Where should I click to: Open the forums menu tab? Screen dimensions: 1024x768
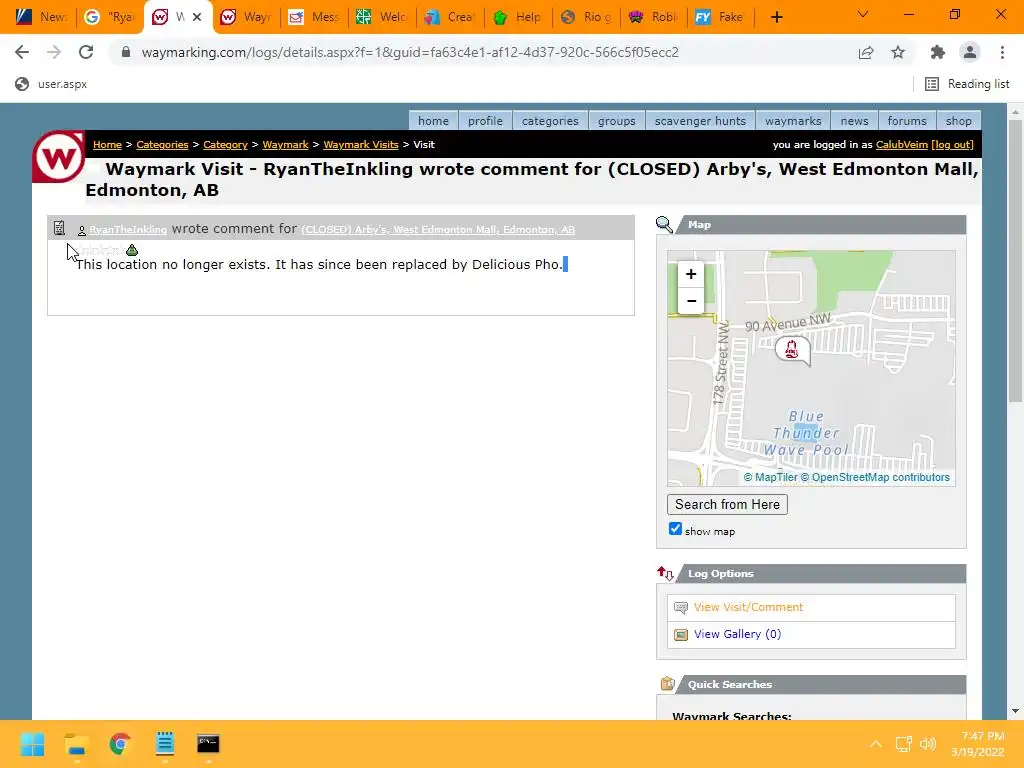tap(907, 121)
